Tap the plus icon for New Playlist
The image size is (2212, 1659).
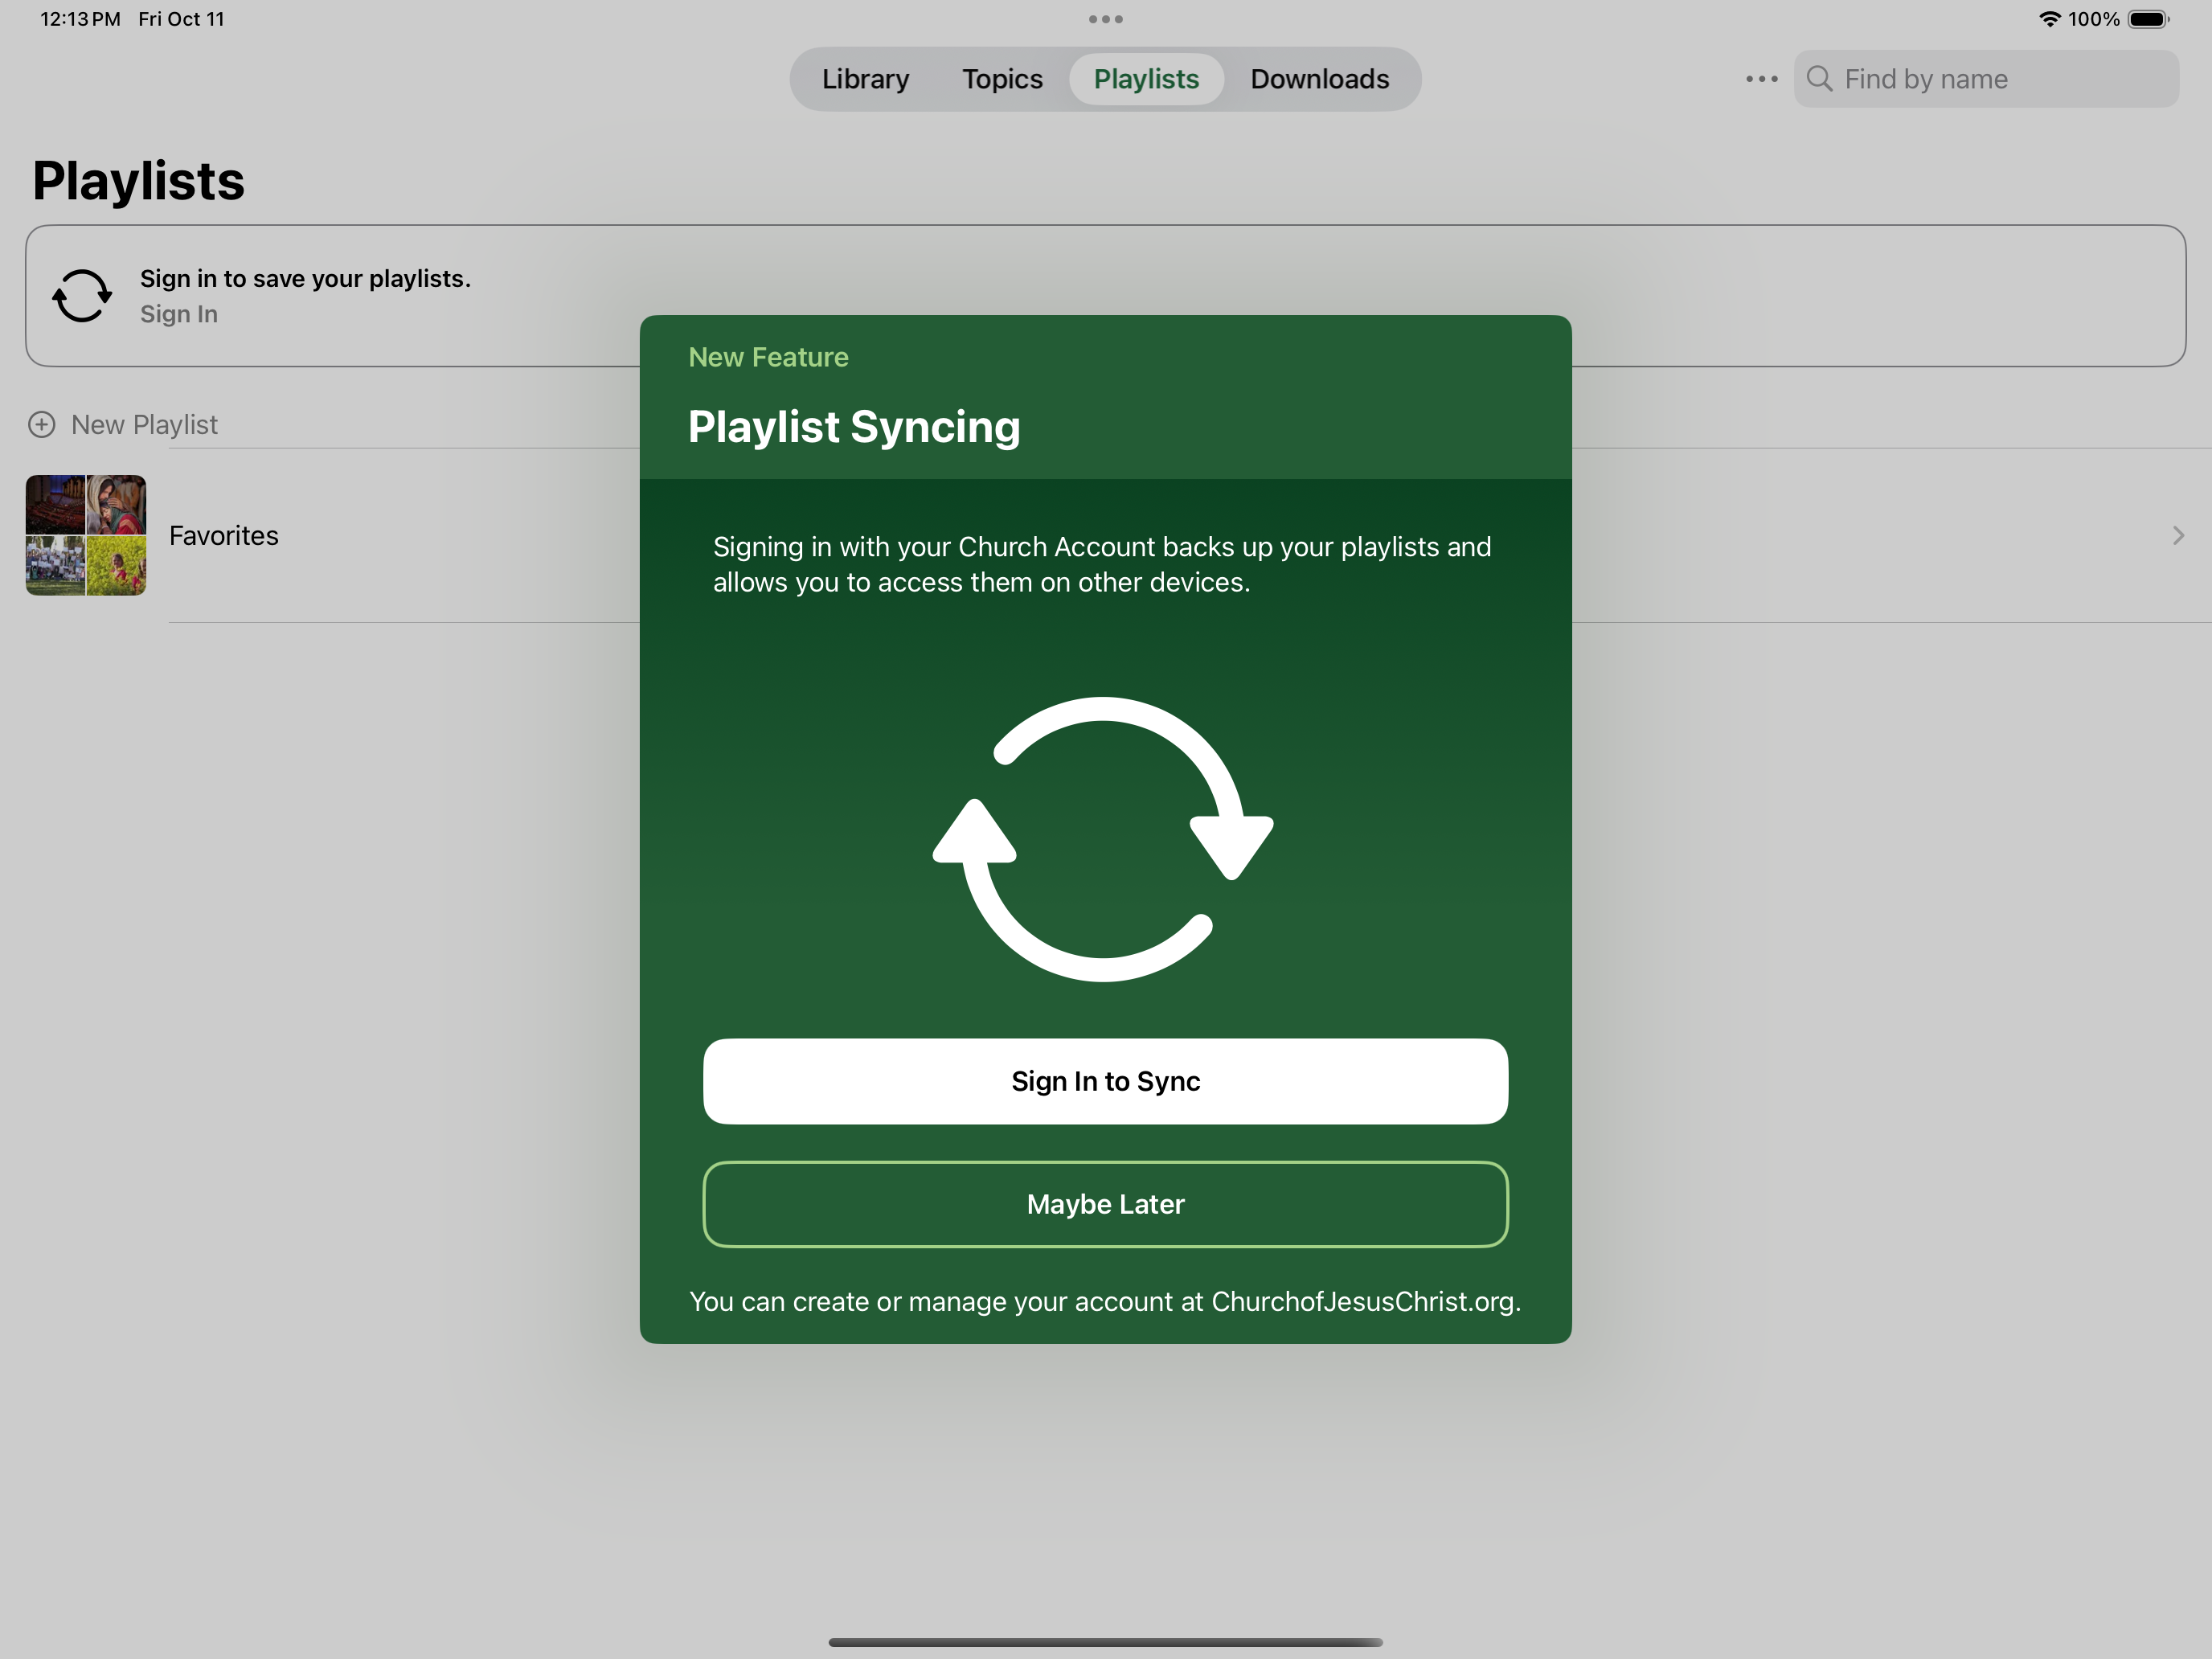[41, 425]
